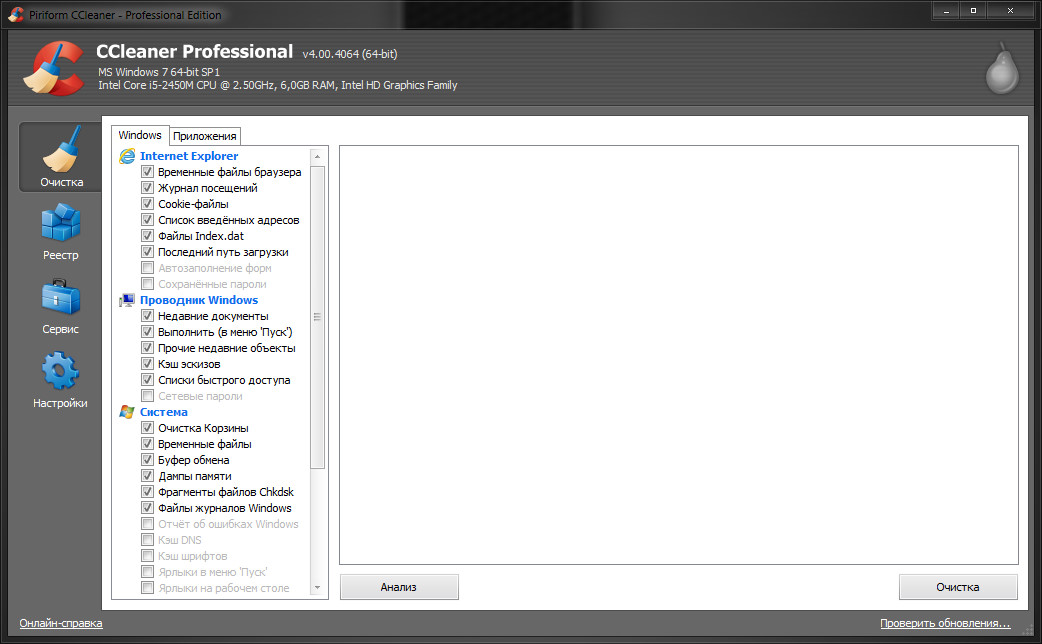
Task: Enable Ярлыки в меню 'Пуск' checkbox
Action: point(148,572)
